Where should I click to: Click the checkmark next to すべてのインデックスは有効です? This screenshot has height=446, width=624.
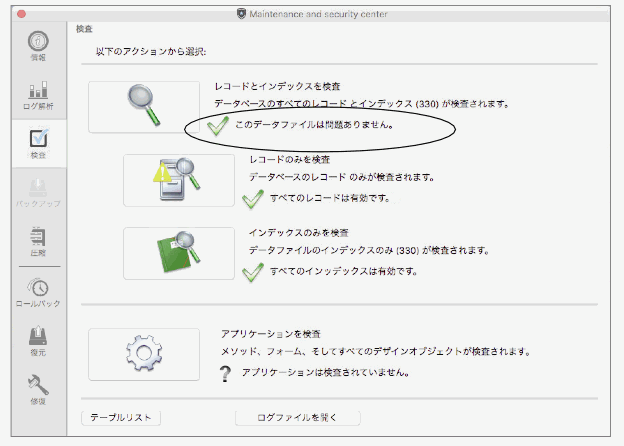[x=254, y=271]
